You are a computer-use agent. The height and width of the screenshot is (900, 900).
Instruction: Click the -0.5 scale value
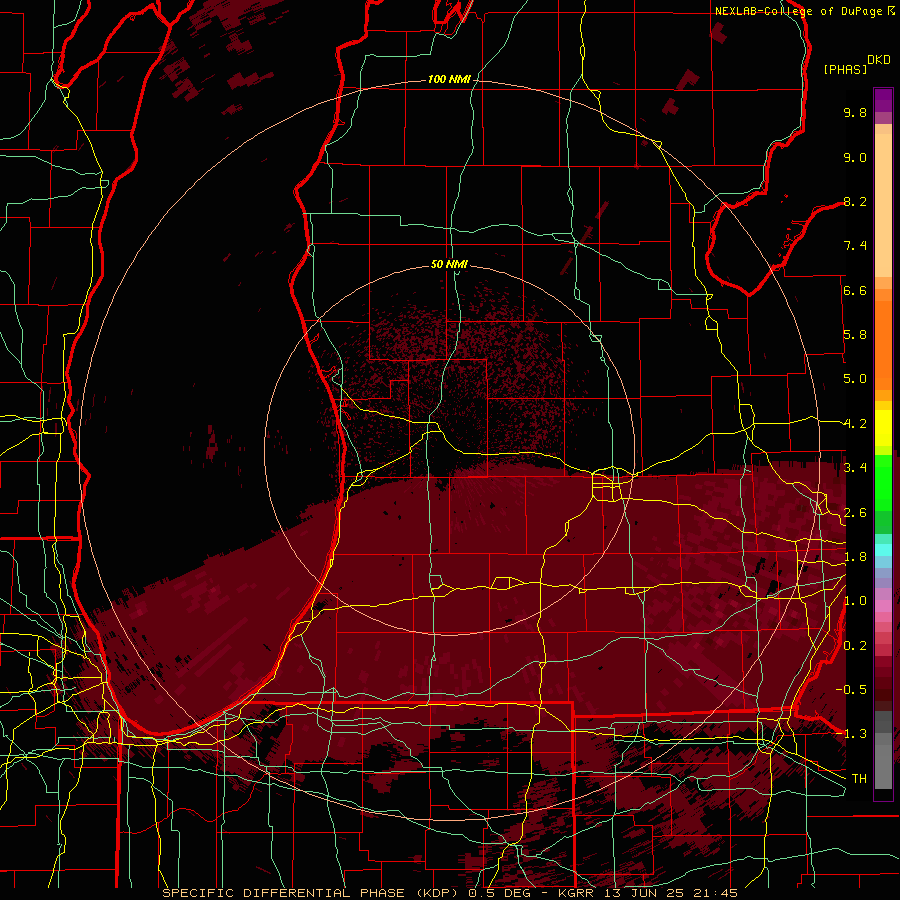pos(851,689)
